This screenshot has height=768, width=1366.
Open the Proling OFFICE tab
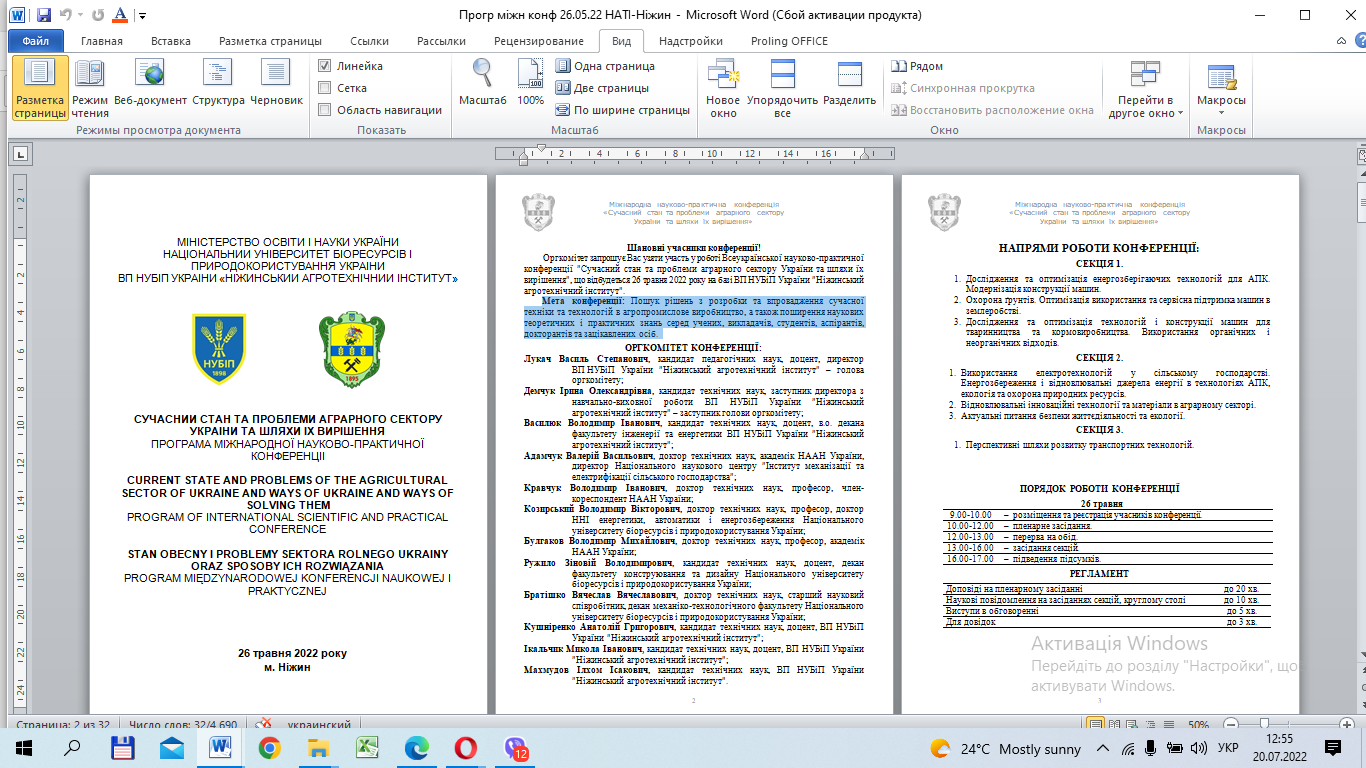789,41
